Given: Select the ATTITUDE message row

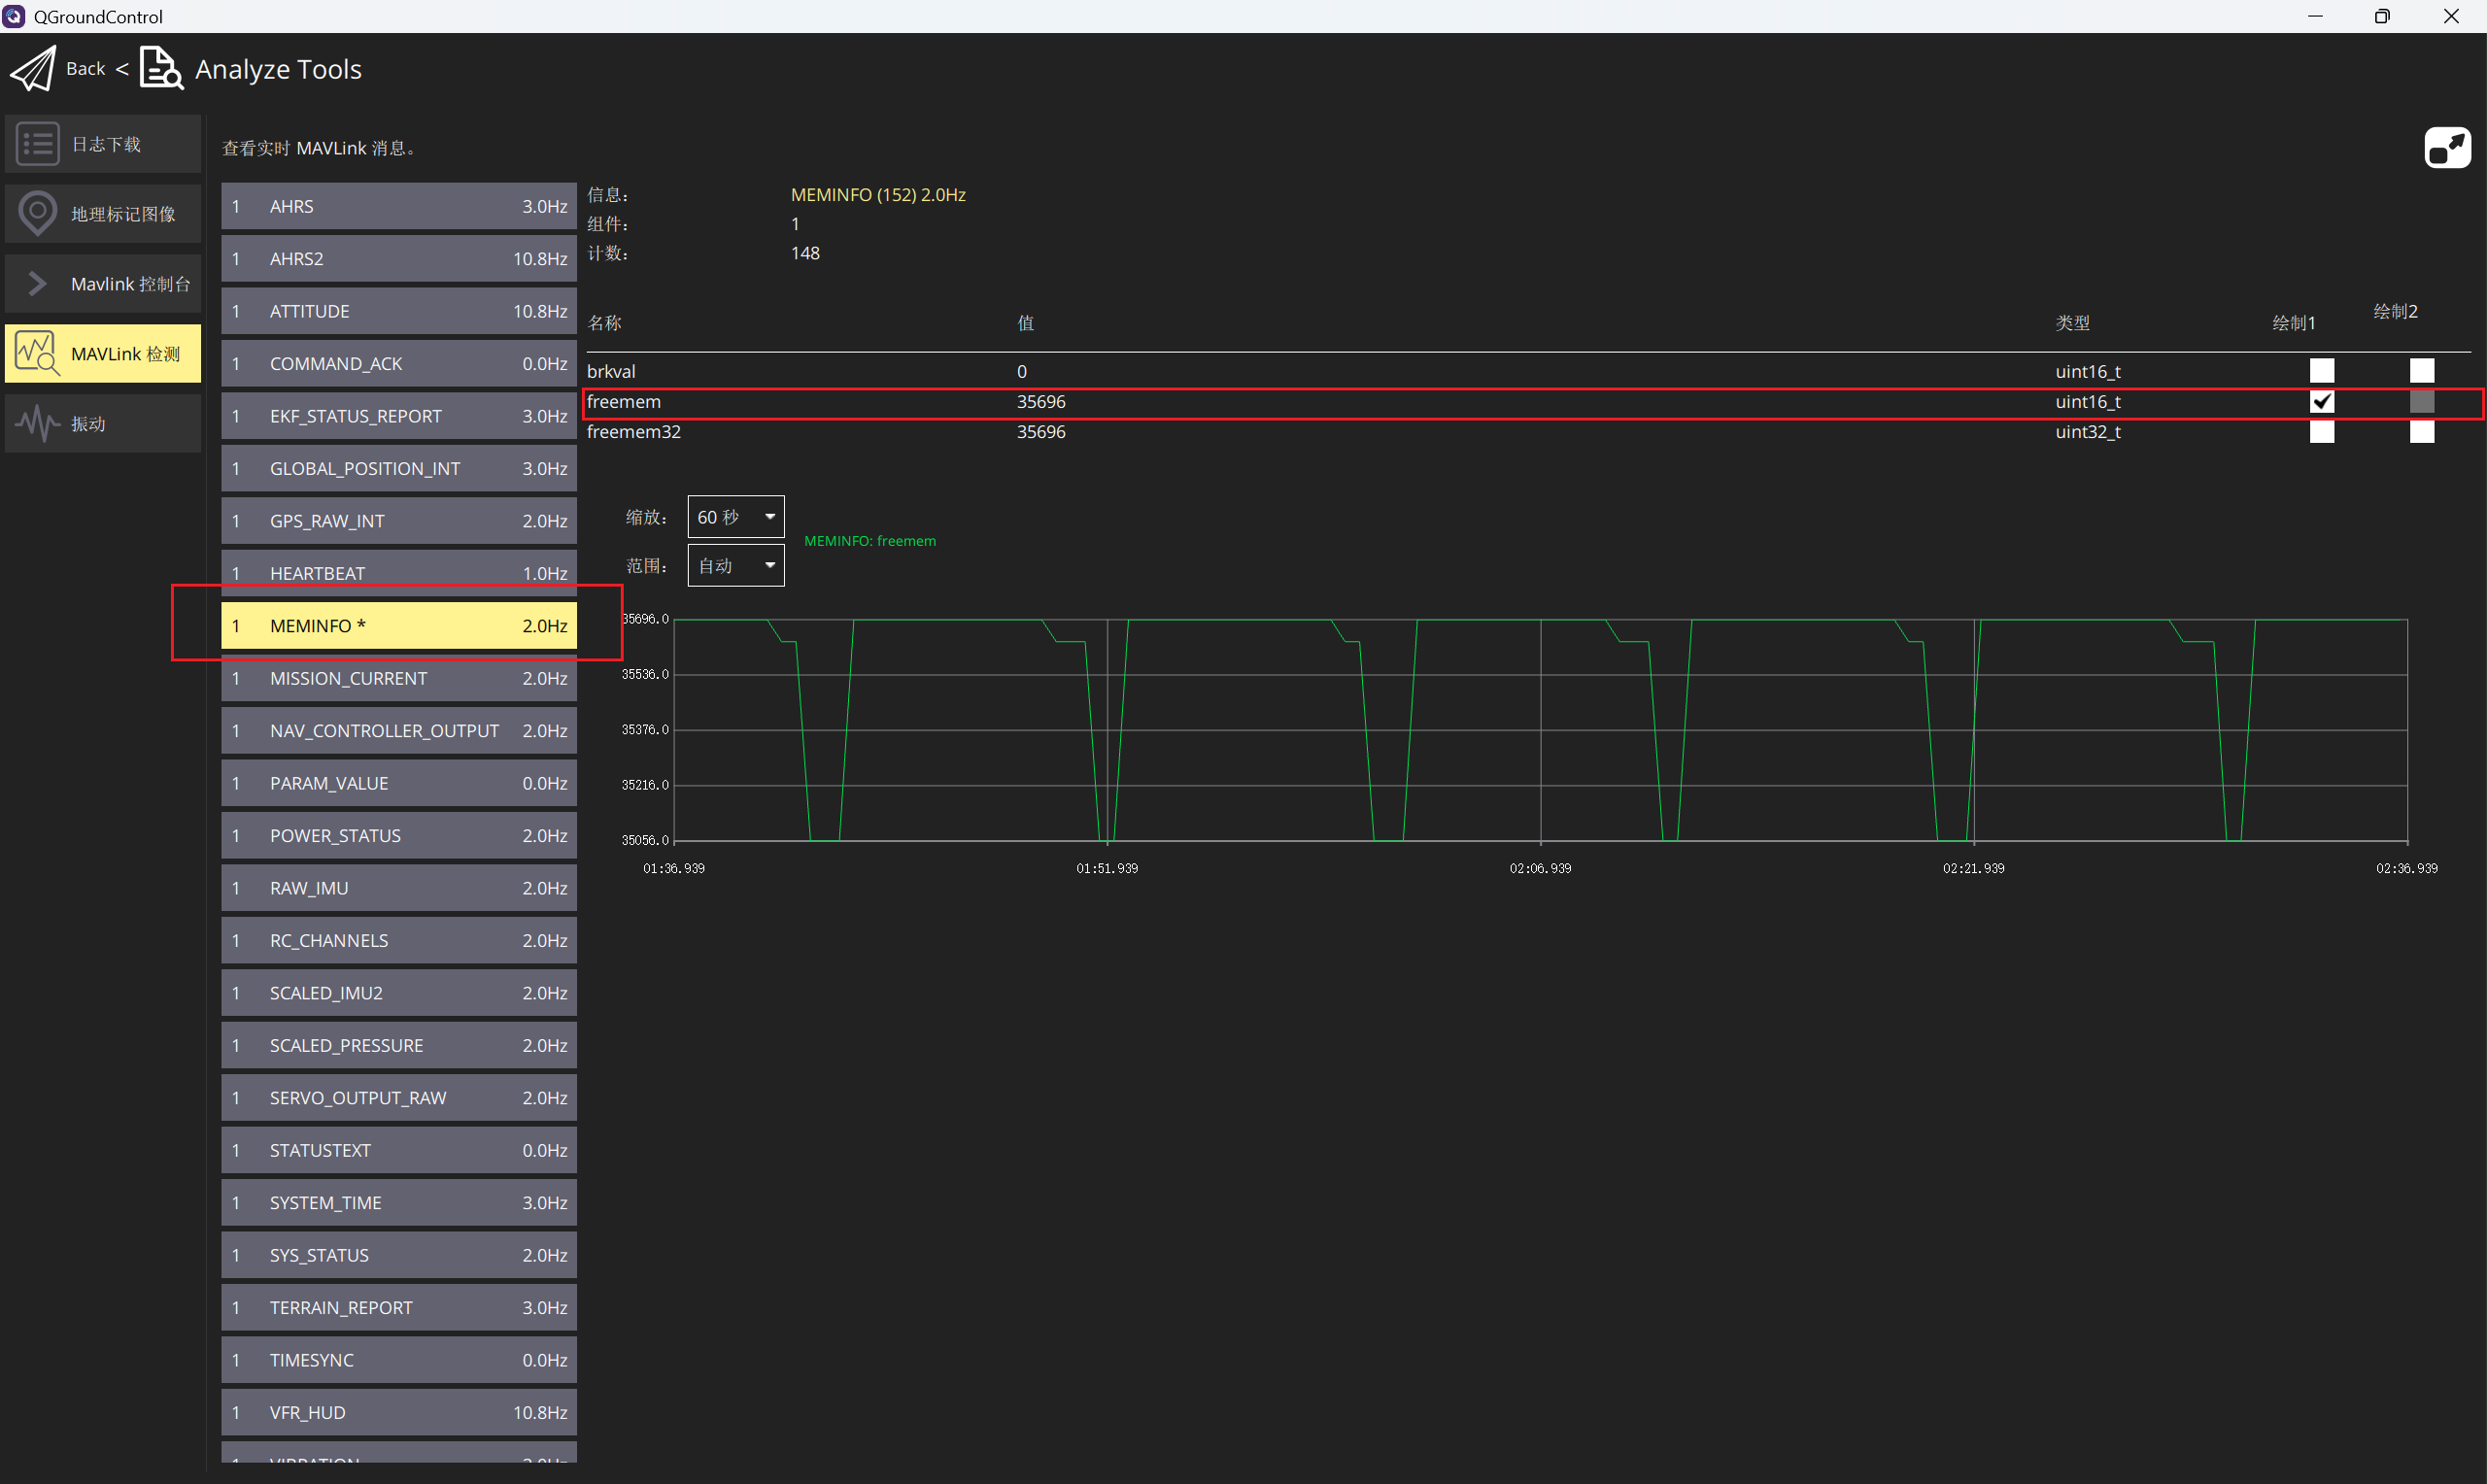Looking at the screenshot, I should [398, 311].
